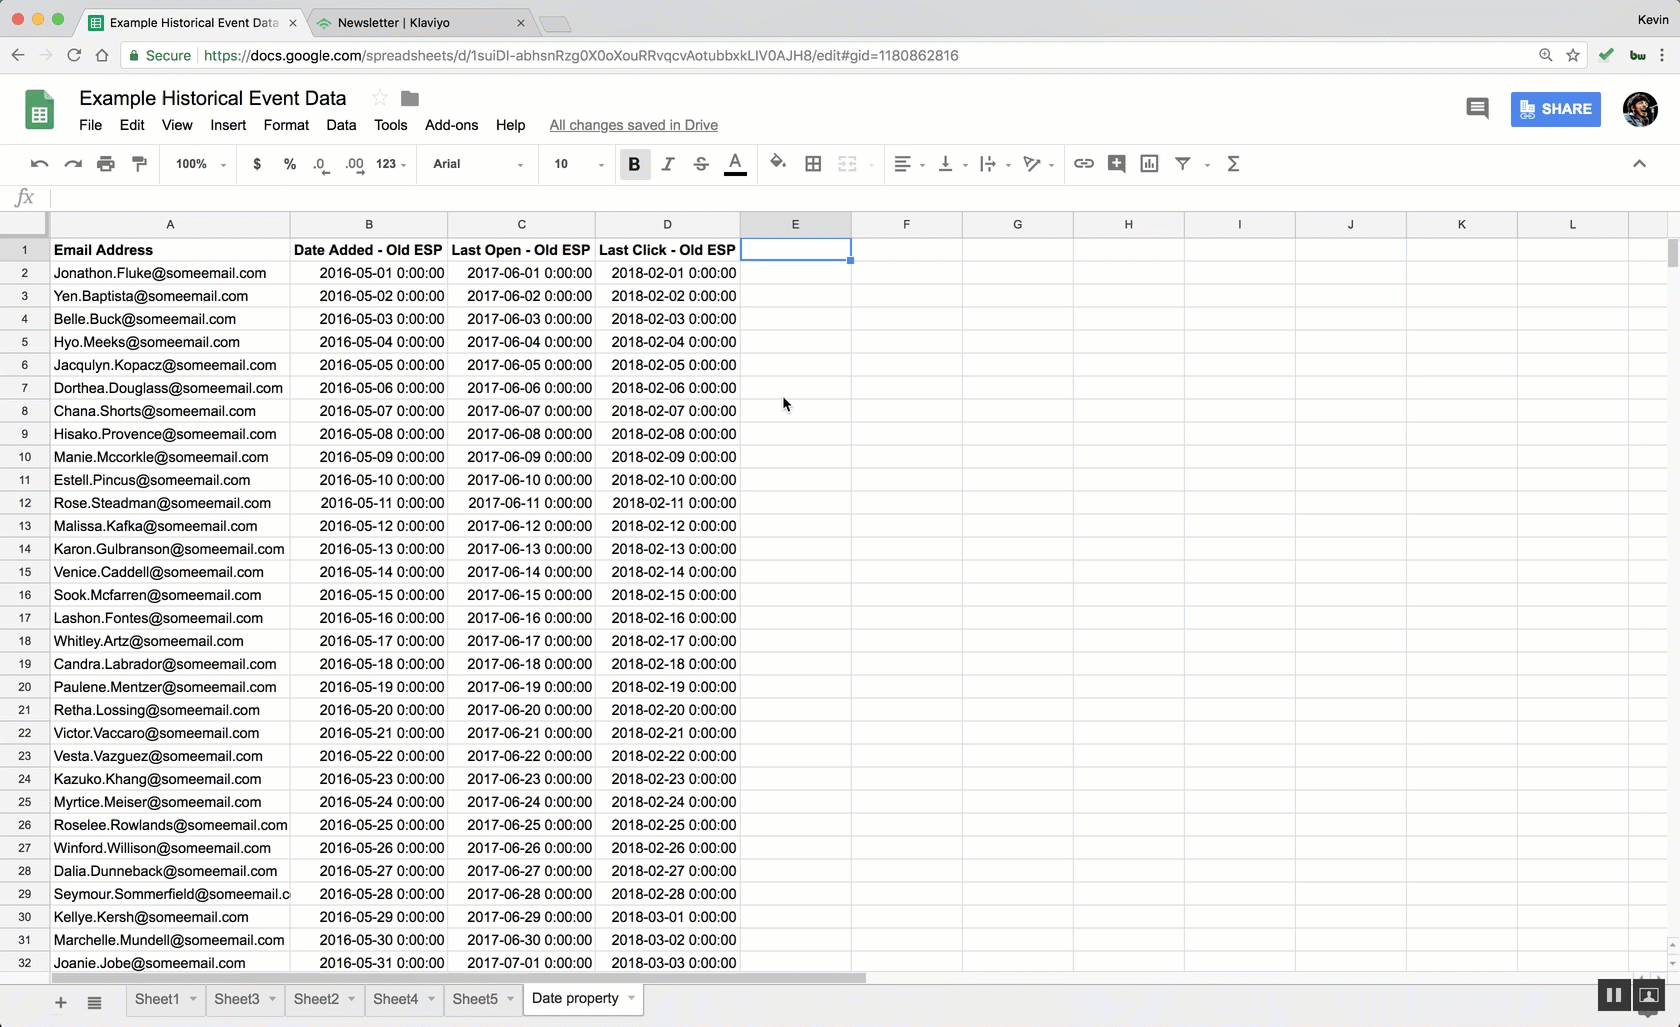Create a filter
1680x1027 pixels.
coord(1183,163)
